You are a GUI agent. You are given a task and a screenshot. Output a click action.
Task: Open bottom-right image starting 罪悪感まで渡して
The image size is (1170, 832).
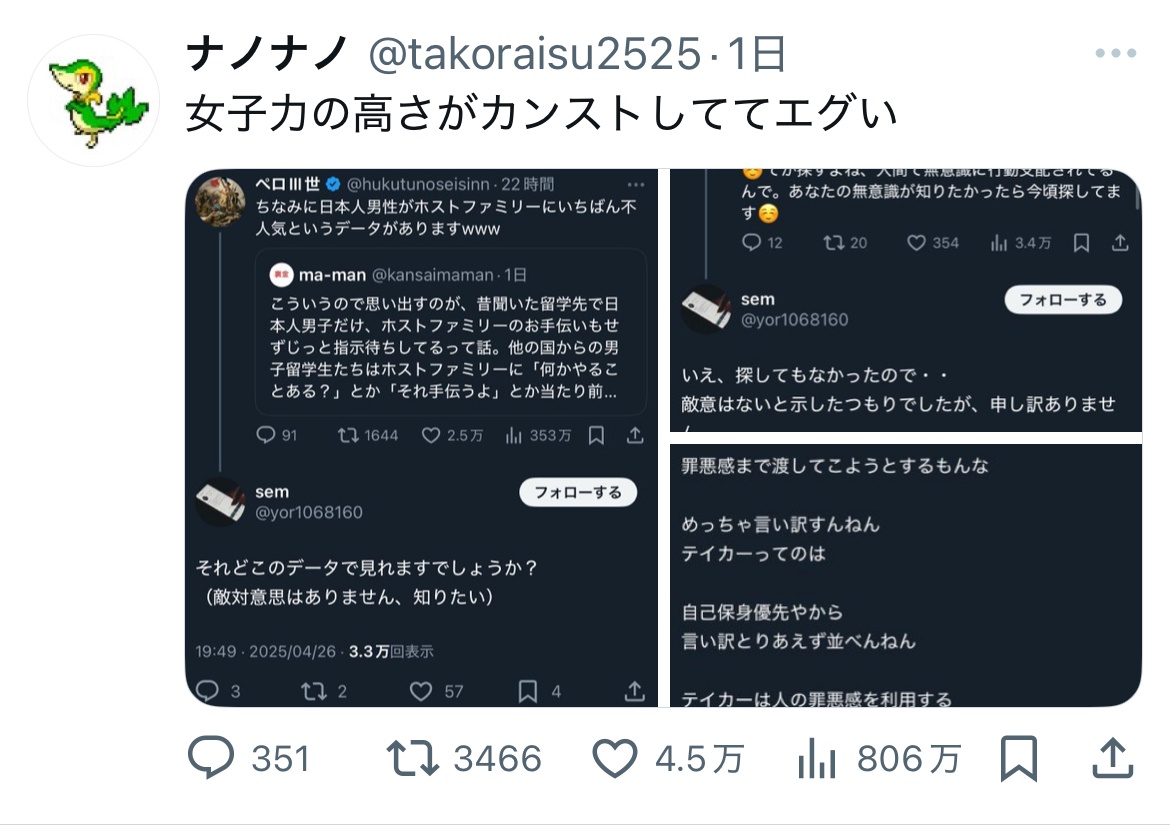click(906, 575)
